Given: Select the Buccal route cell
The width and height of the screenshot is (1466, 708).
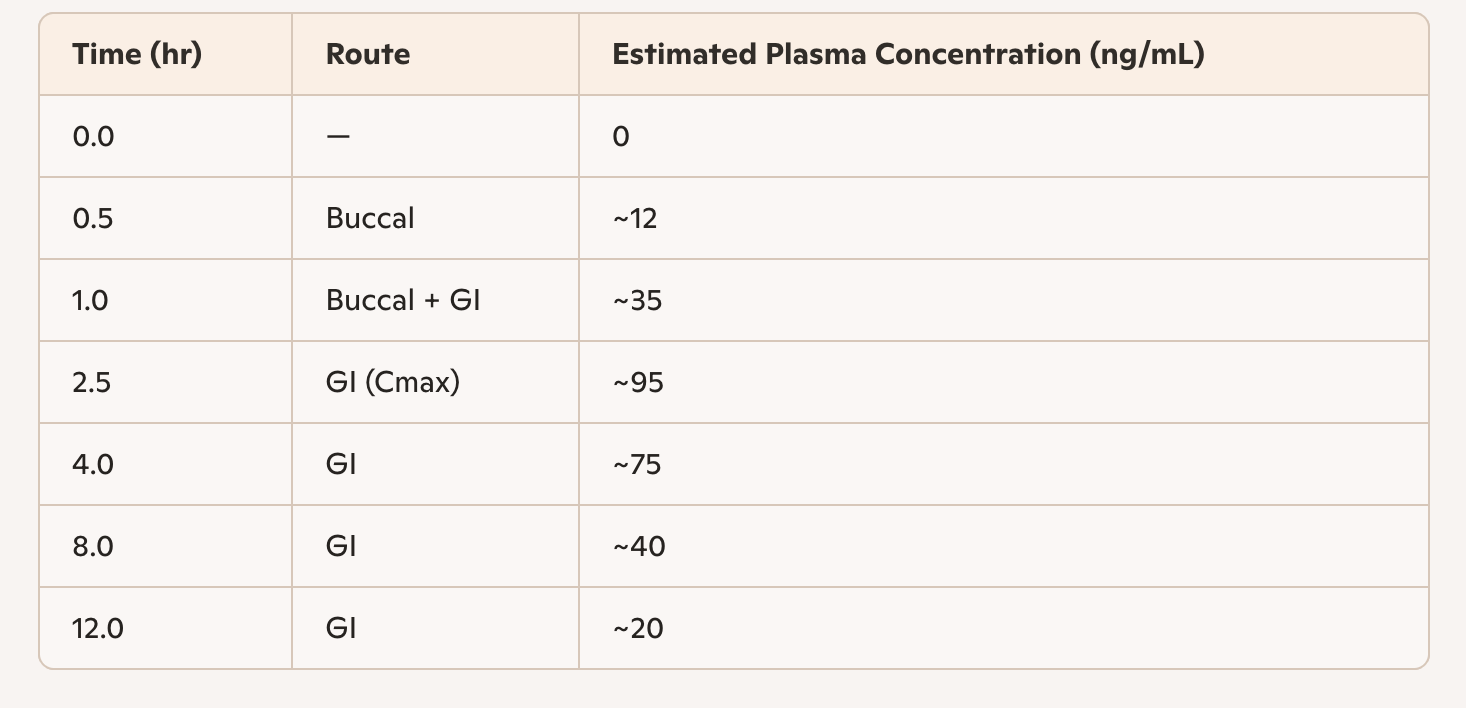Looking at the screenshot, I should [370, 219].
